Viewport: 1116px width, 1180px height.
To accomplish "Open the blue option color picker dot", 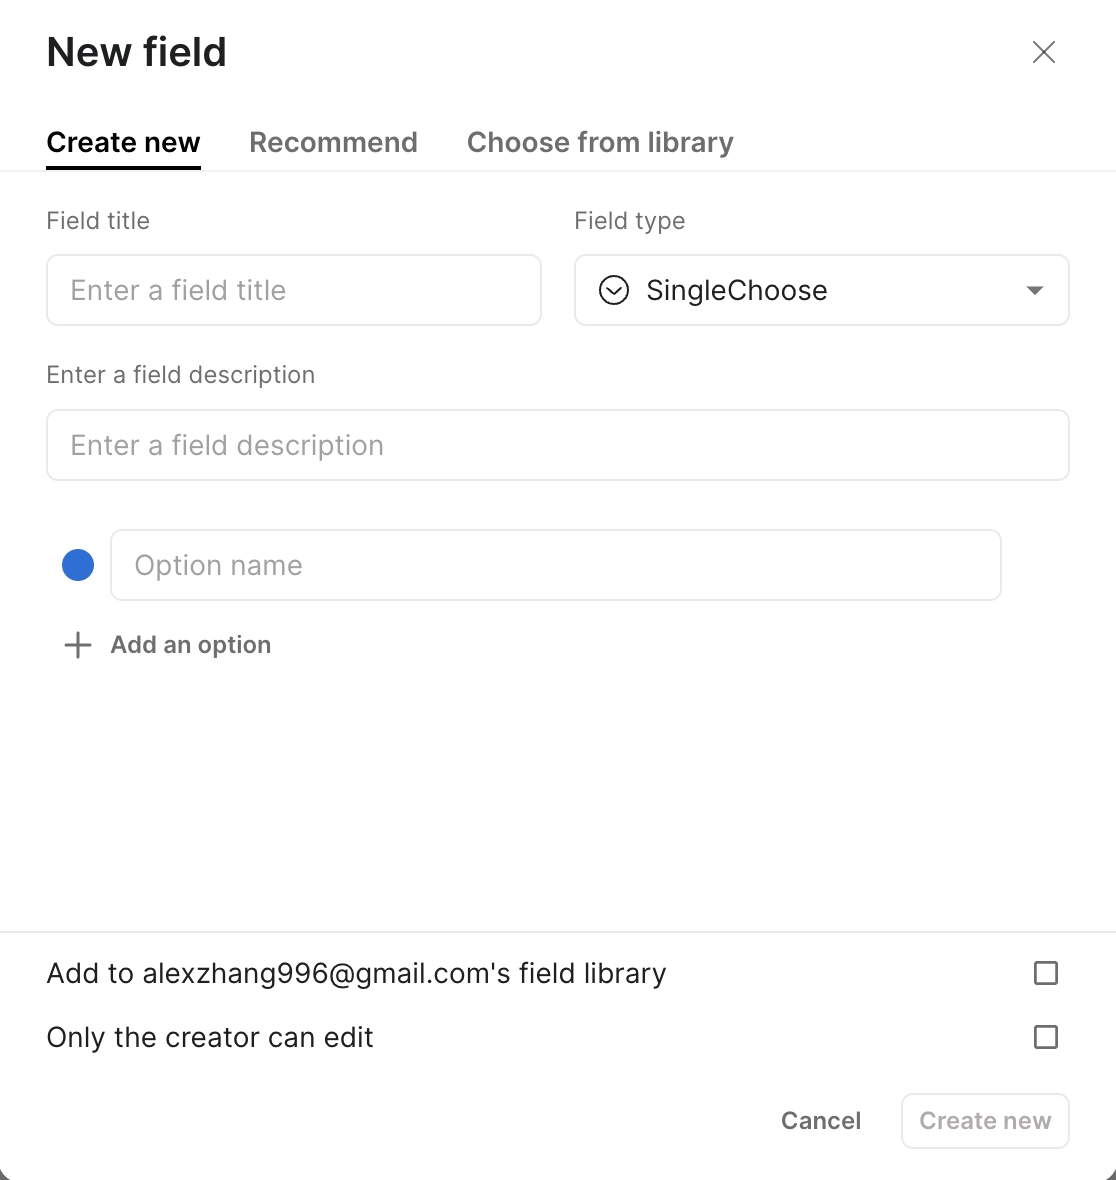I will (x=78, y=565).
